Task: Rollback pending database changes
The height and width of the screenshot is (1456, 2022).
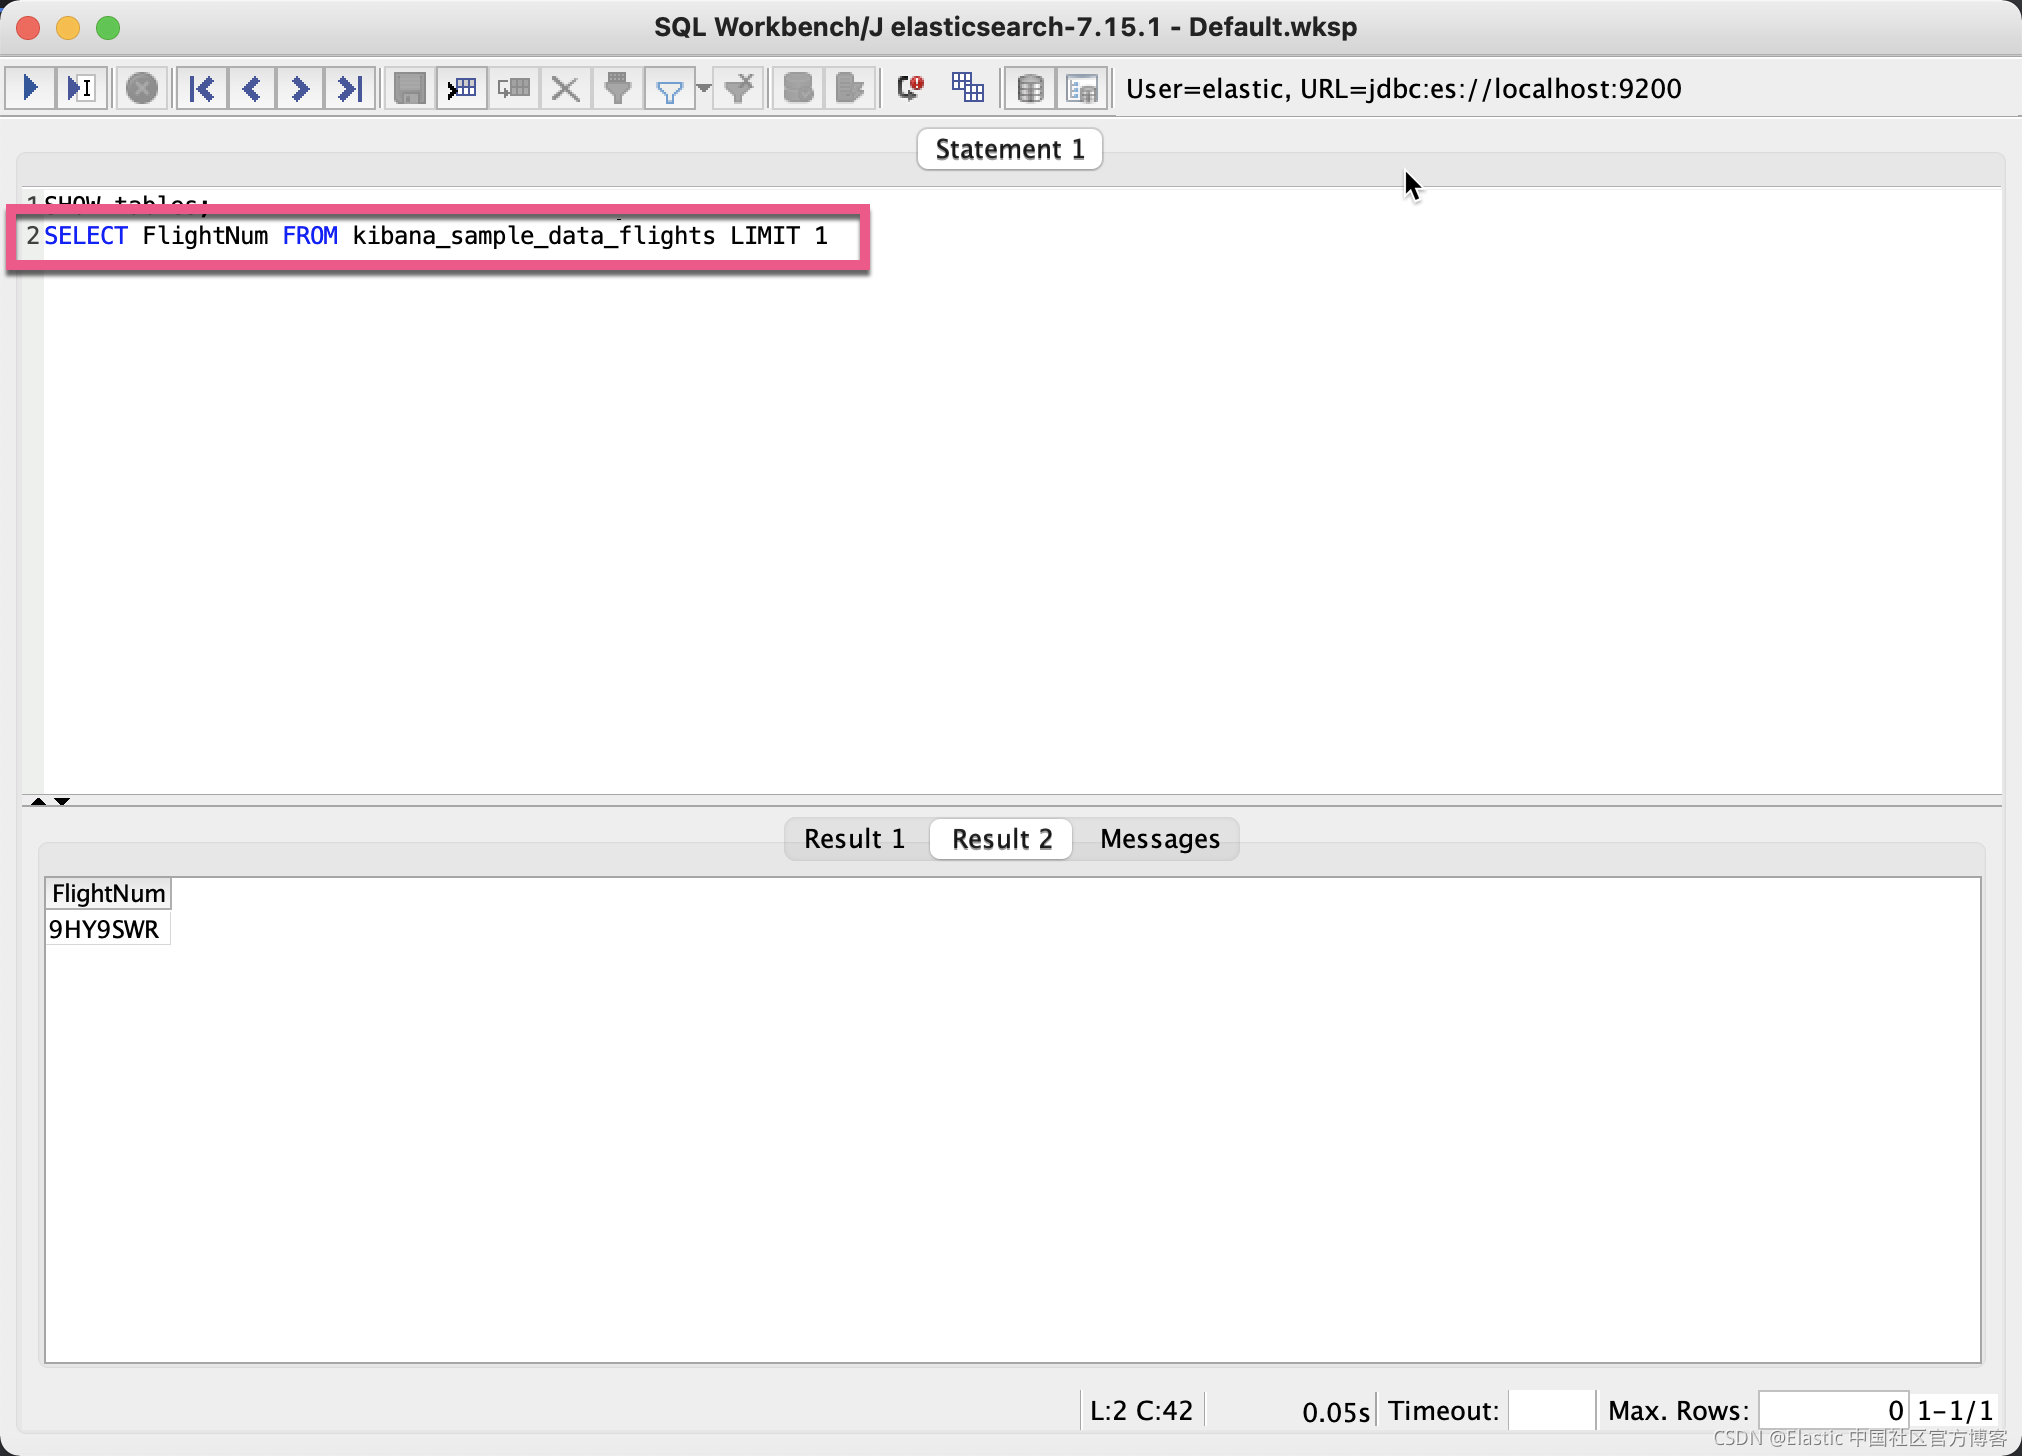Action: pos(848,88)
